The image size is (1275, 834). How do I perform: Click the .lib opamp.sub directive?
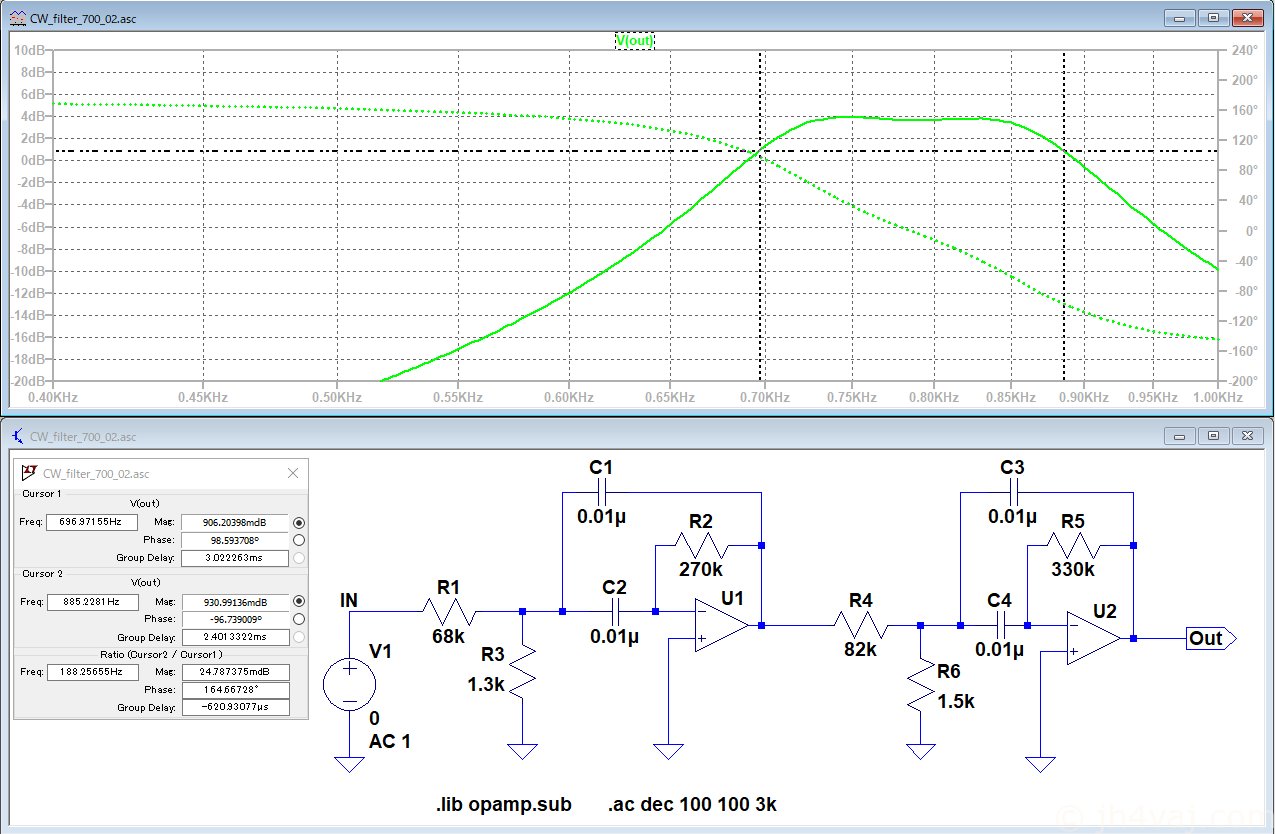(x=503, y=805)
